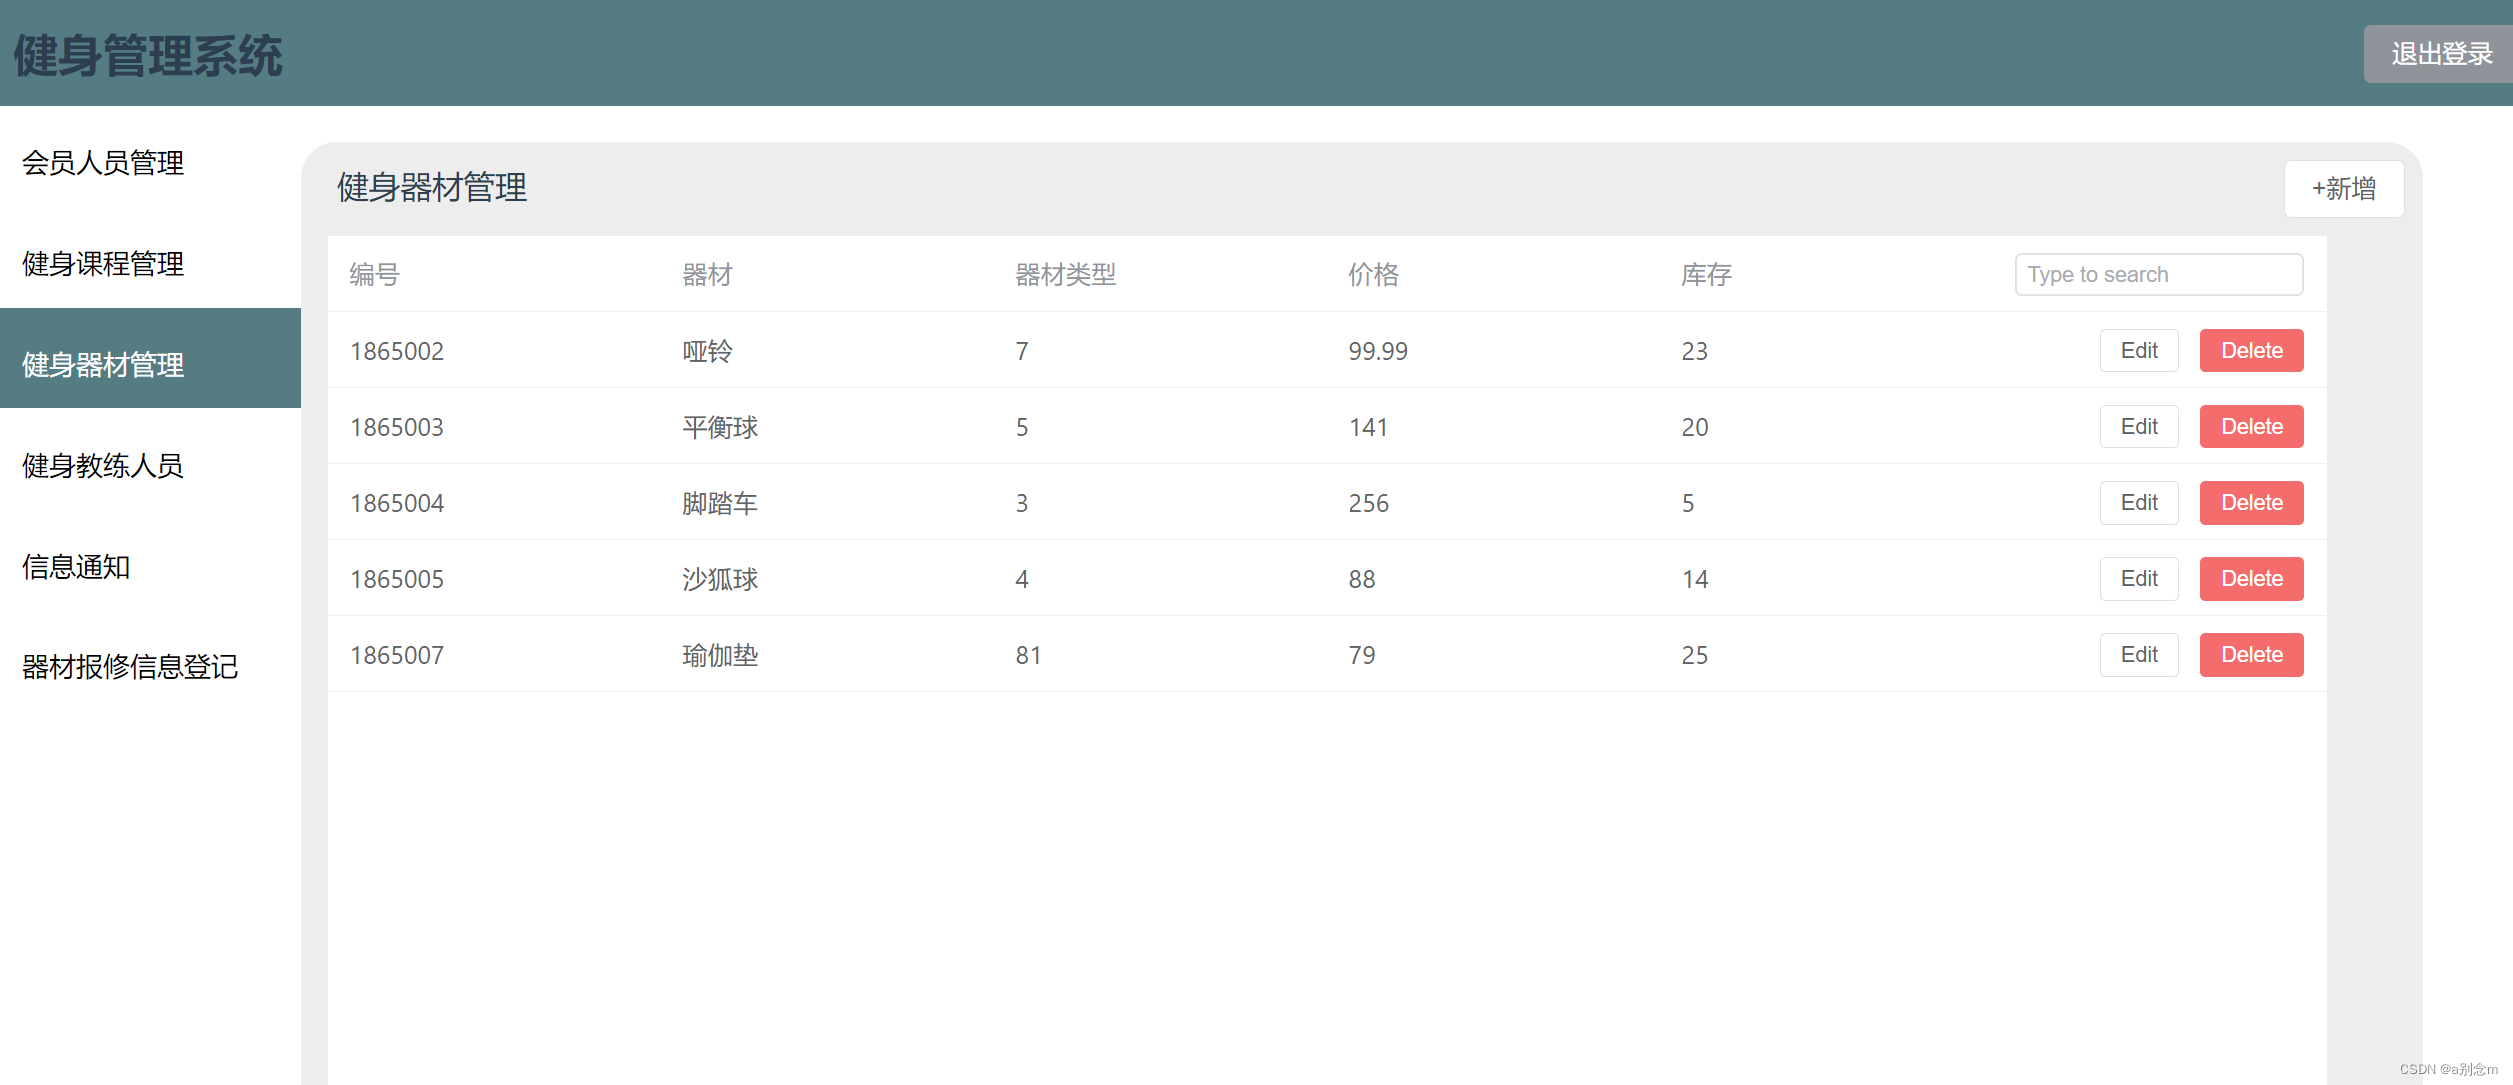2513x1085 pixels.
Task: Click the 退出登录 logout button
Action: [x=2440, y=54]
